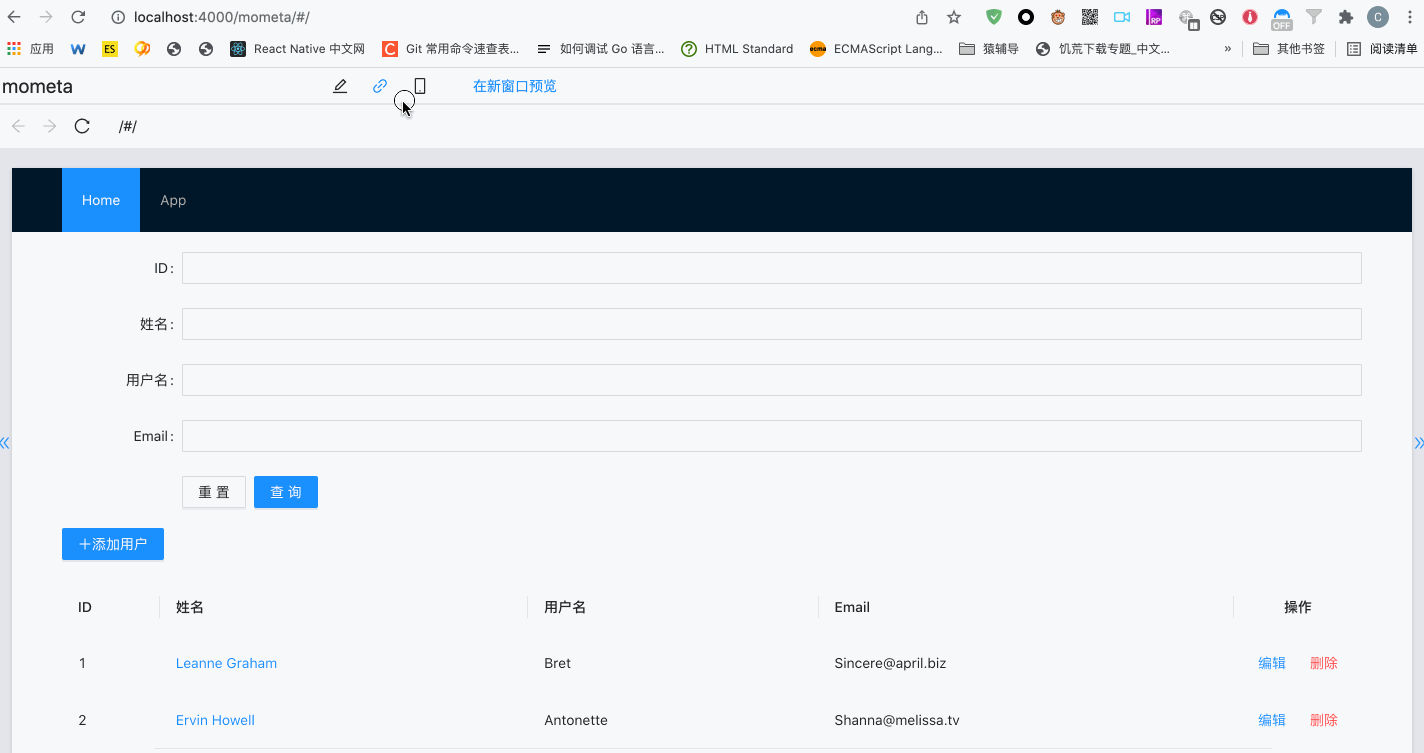Open React Native 中文网 bookmark
The height and width of the screenshot is (753, 1424).
[298, 48]
